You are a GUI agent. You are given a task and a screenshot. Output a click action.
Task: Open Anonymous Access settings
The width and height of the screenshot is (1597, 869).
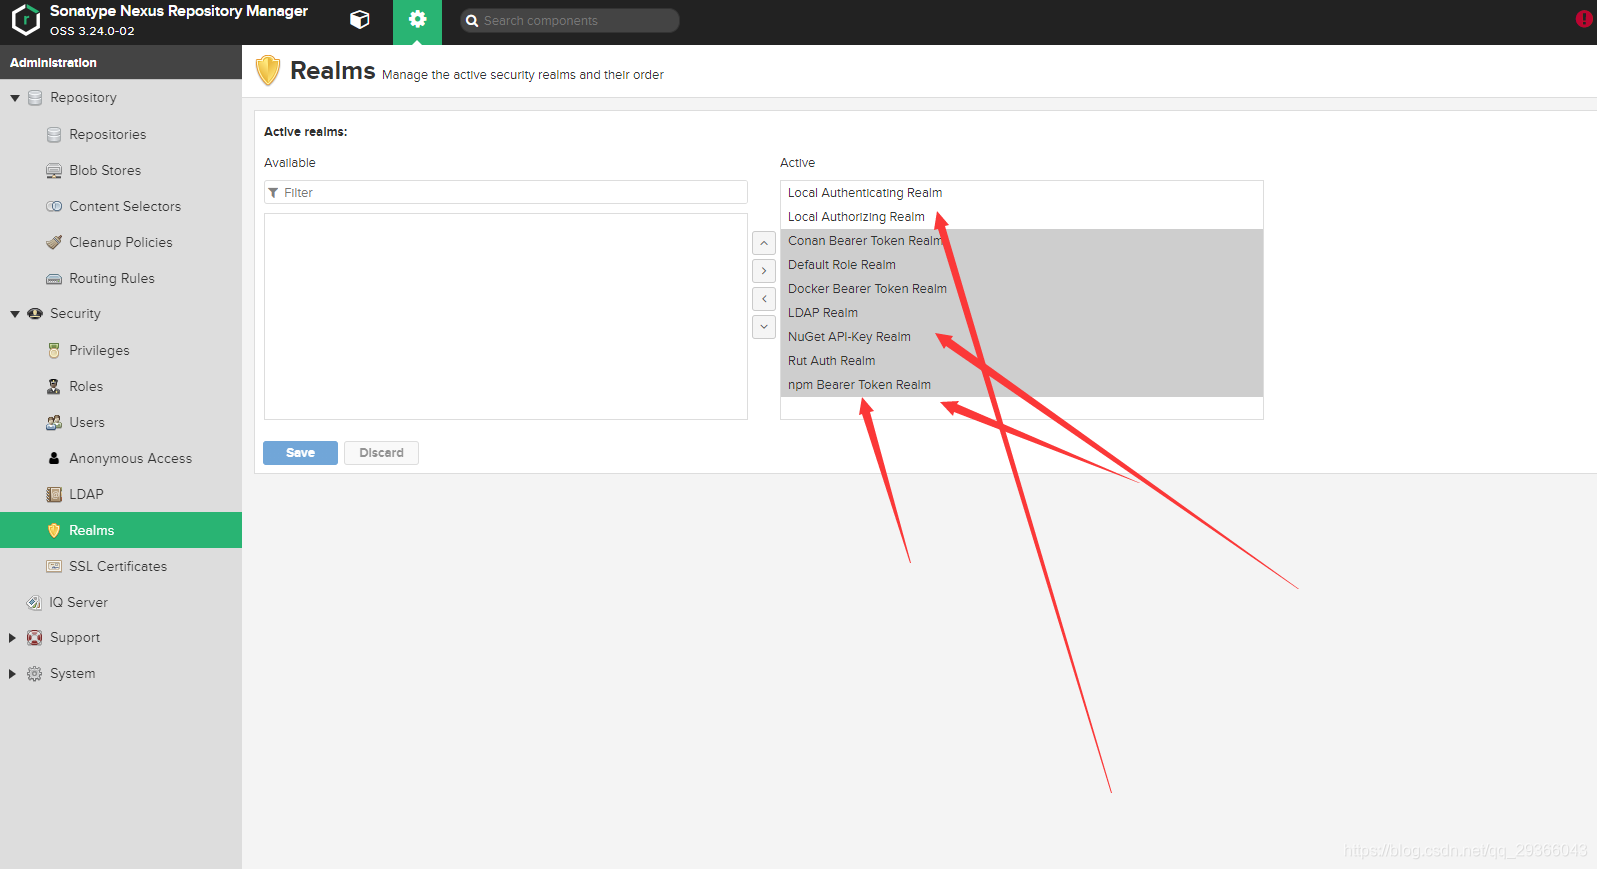(x=130, y=459)
